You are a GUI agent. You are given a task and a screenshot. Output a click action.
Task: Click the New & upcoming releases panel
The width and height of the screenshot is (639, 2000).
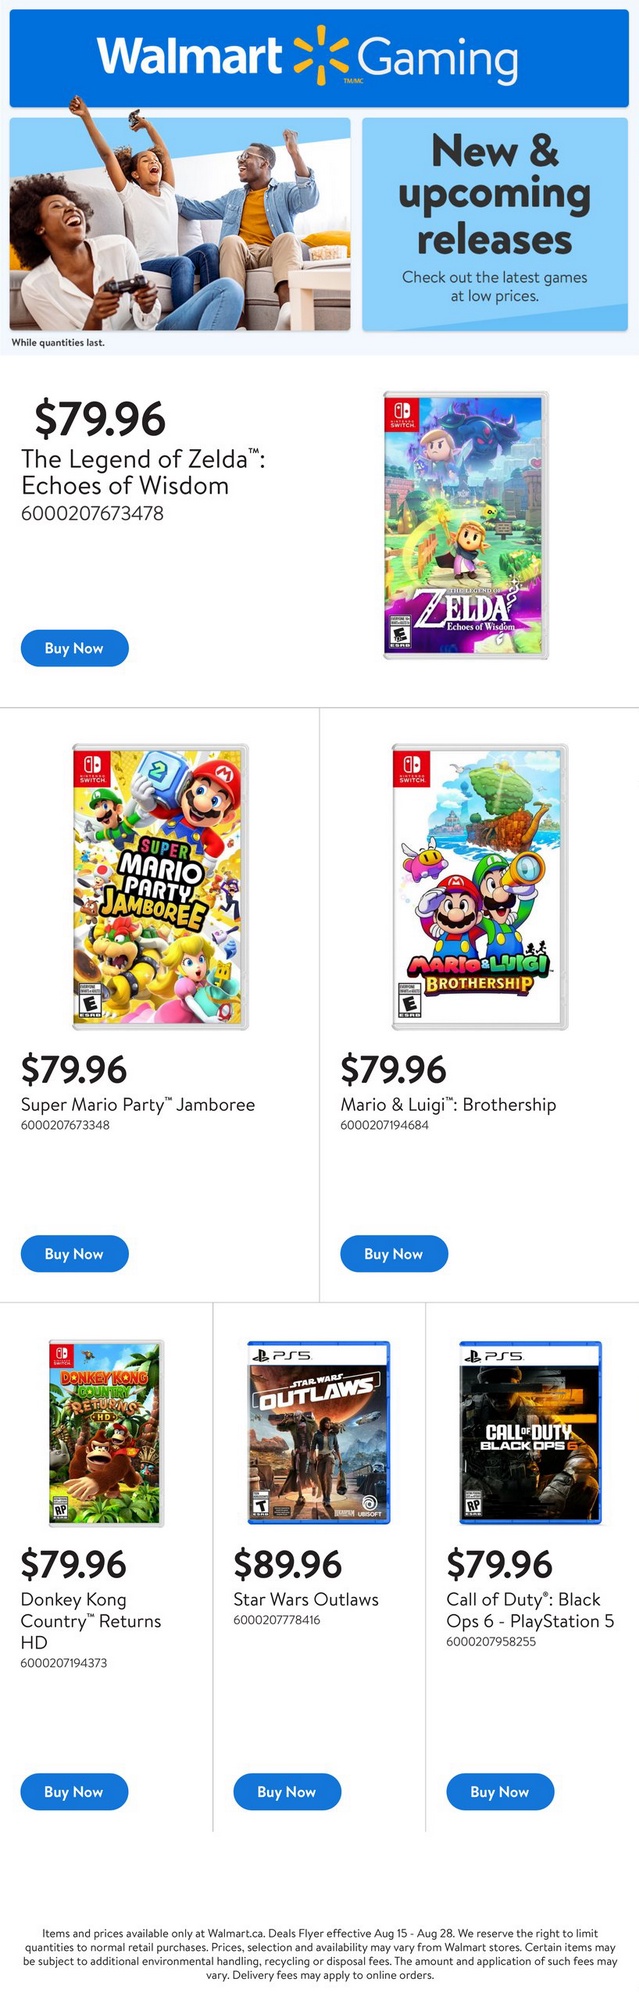coord(494,224)
